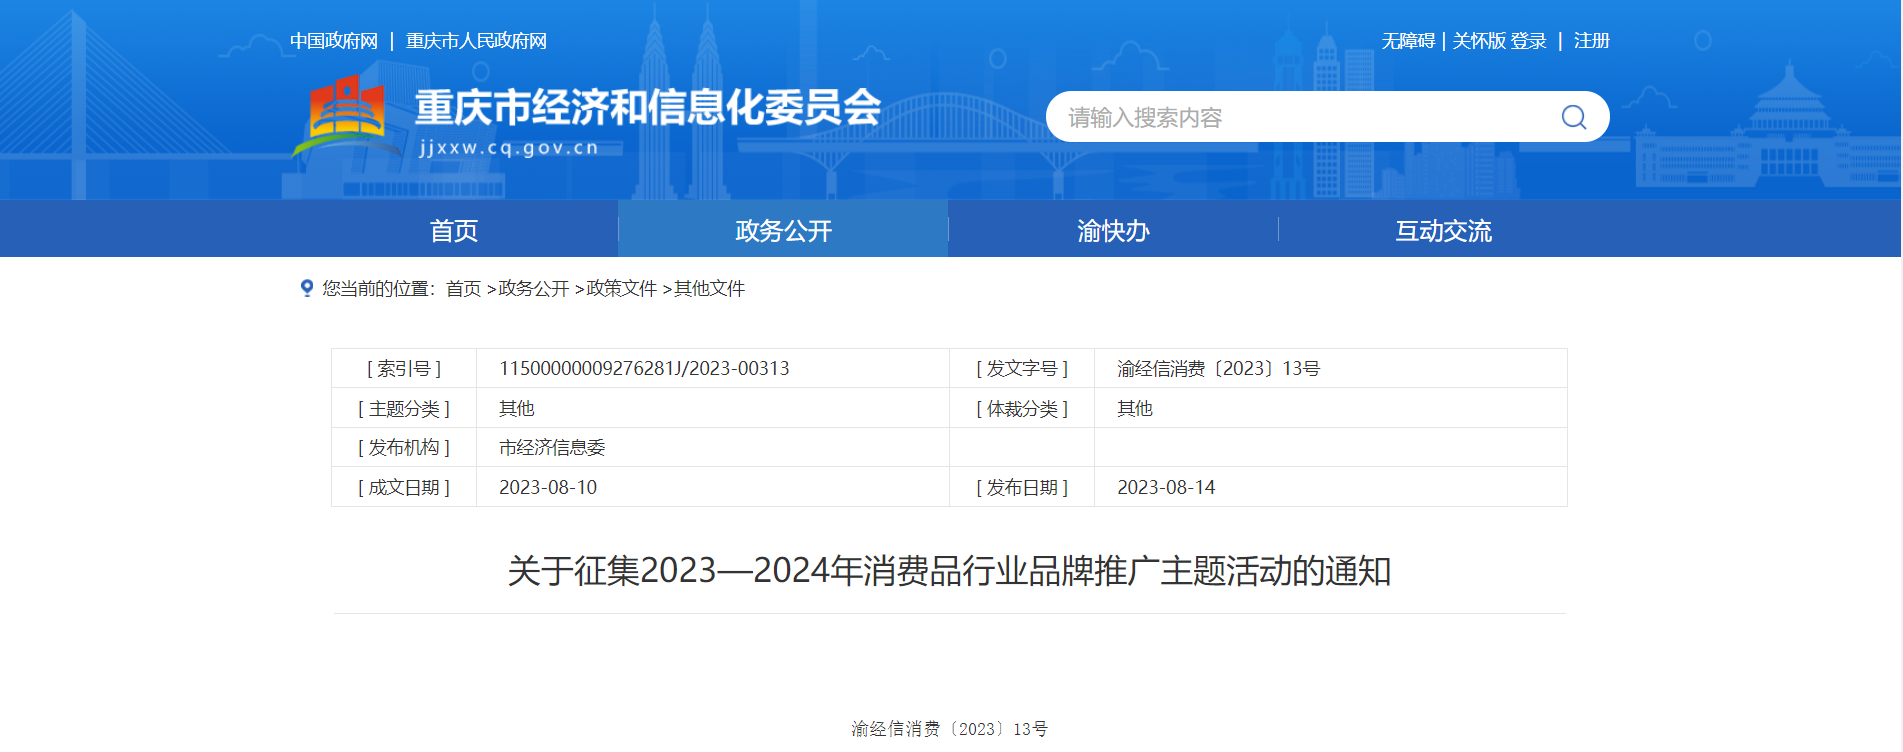Click 政务公开 in the breadcrumb trail
Image resolution: width=1903 pixels, height=752 pixels.
pos(533,289)
